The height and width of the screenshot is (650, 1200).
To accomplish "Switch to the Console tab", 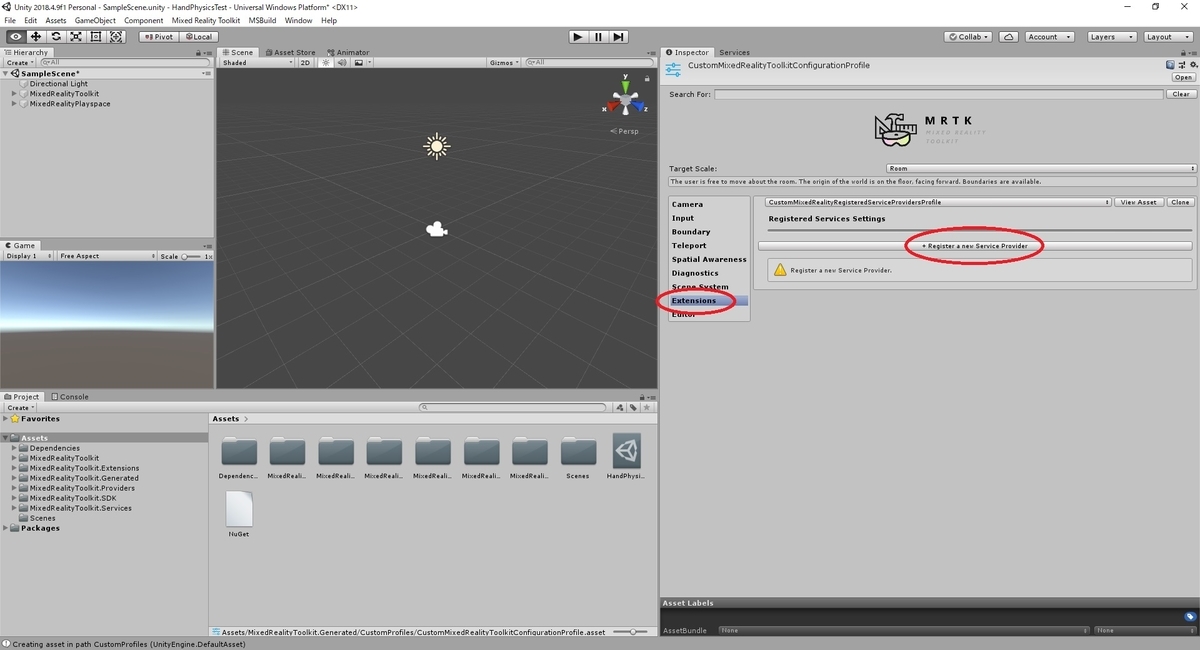I will coord(70,396).
